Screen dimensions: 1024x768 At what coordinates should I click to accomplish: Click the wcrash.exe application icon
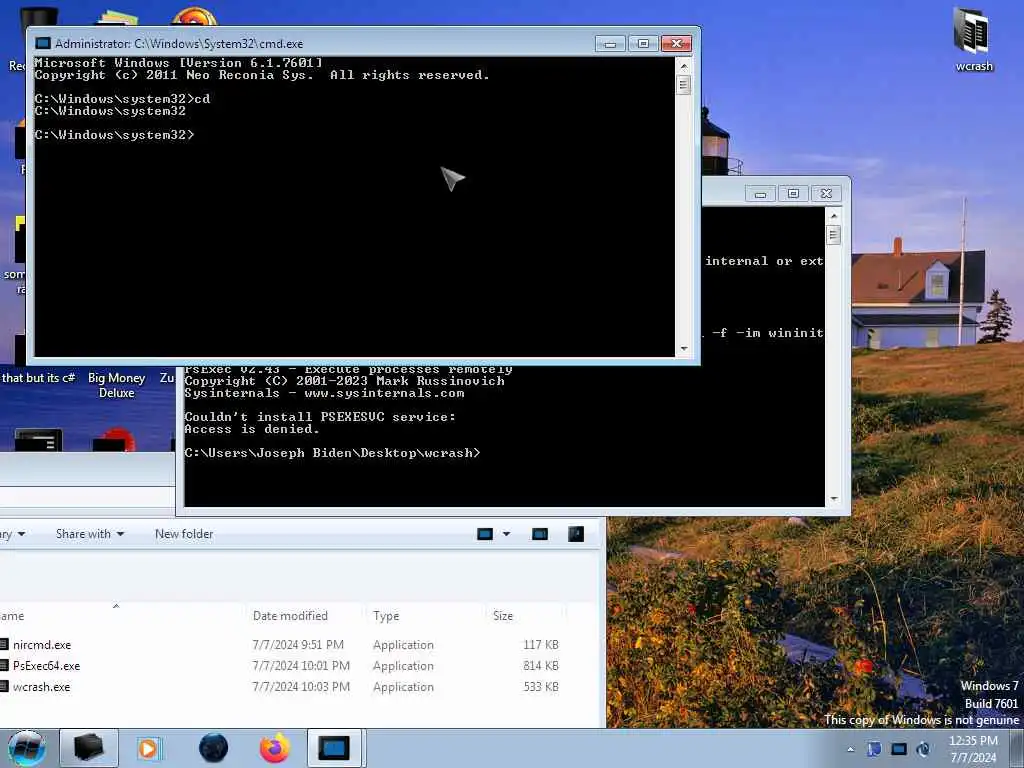tap(4, 686)
